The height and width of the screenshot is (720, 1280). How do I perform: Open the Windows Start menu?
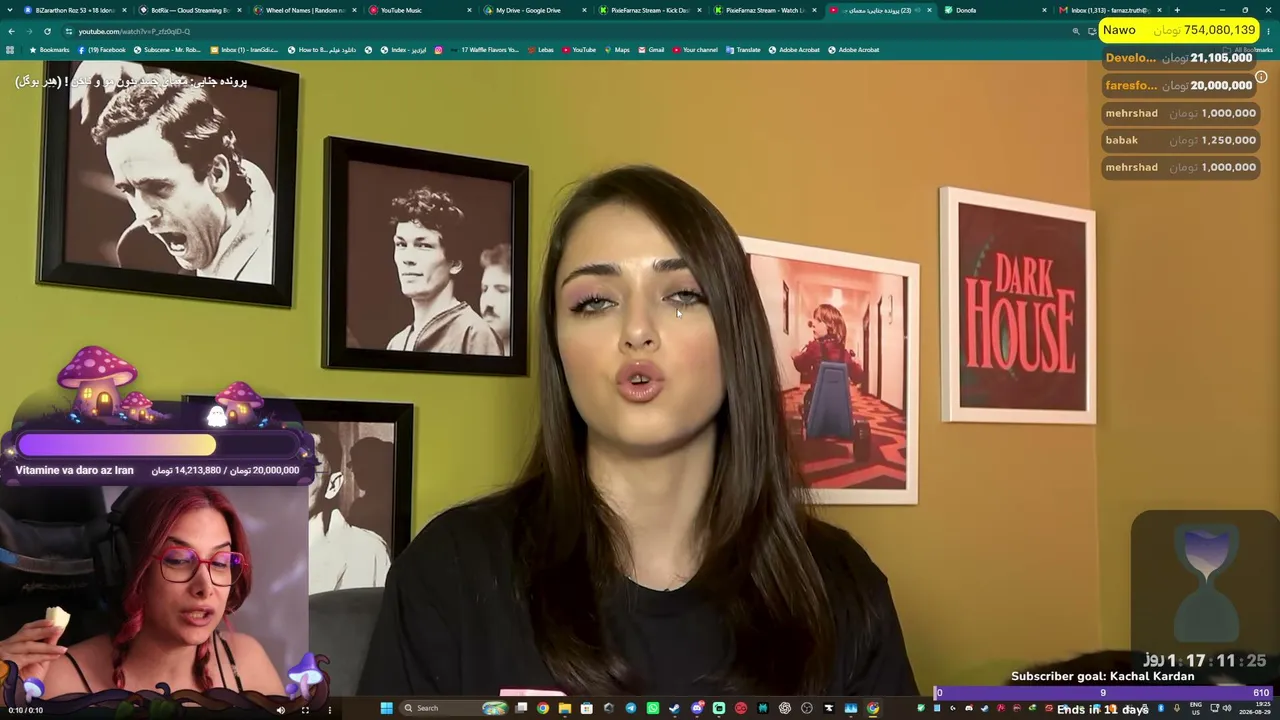pos(386,709)
